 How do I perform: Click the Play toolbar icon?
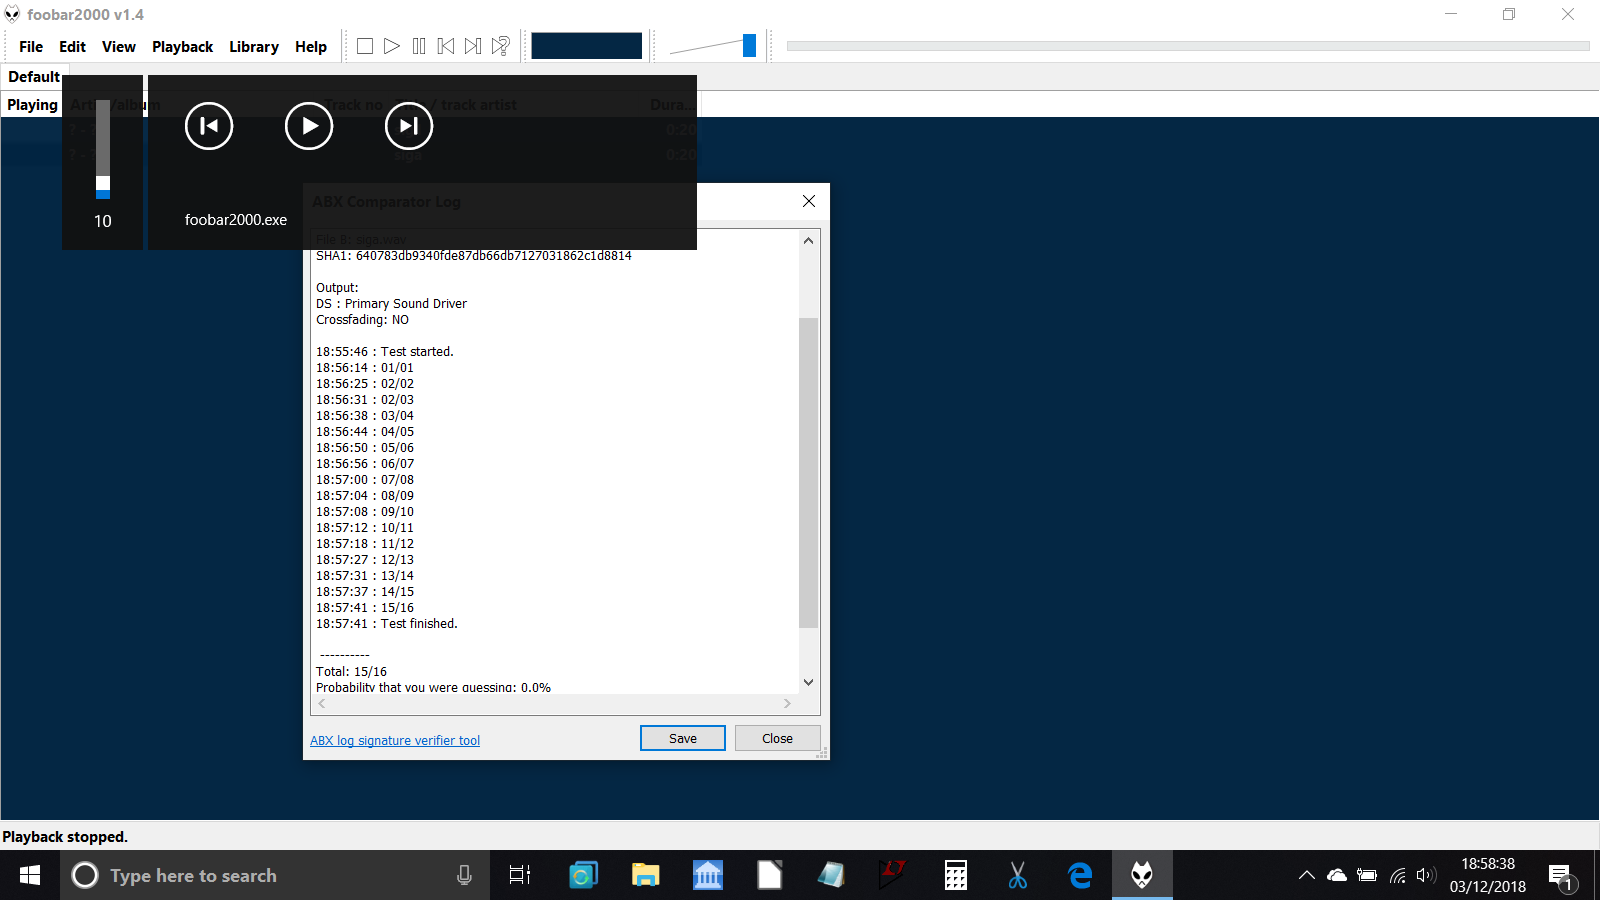point(392,46)
